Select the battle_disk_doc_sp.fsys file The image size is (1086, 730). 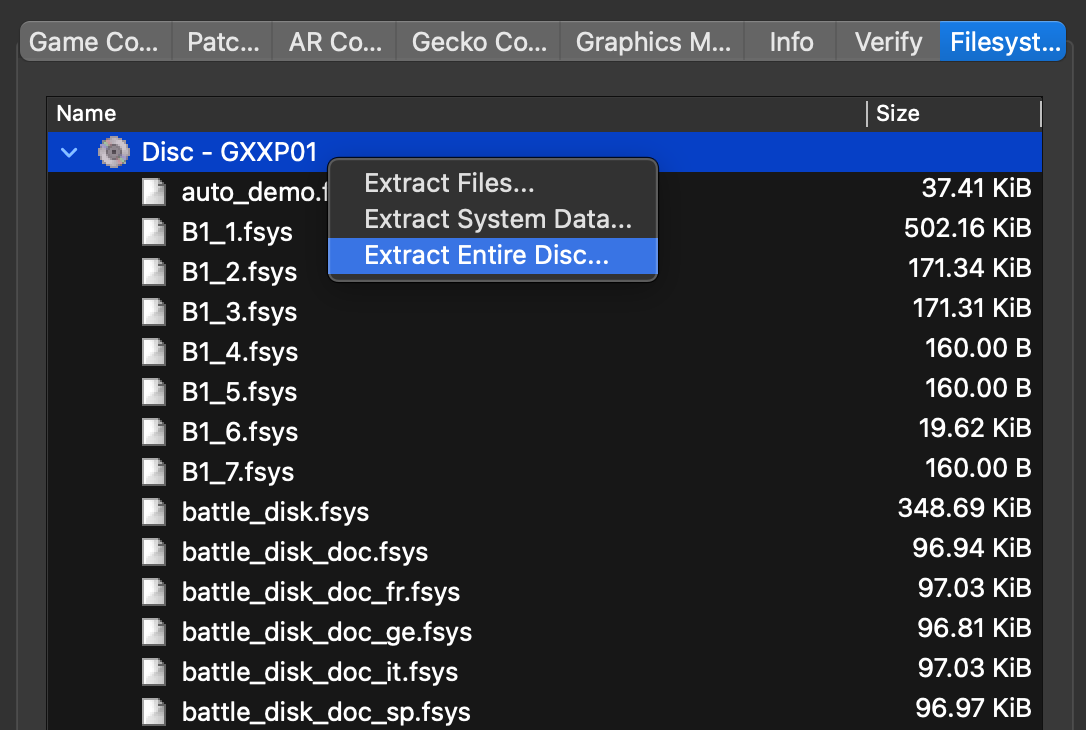[x=326, y=712]
